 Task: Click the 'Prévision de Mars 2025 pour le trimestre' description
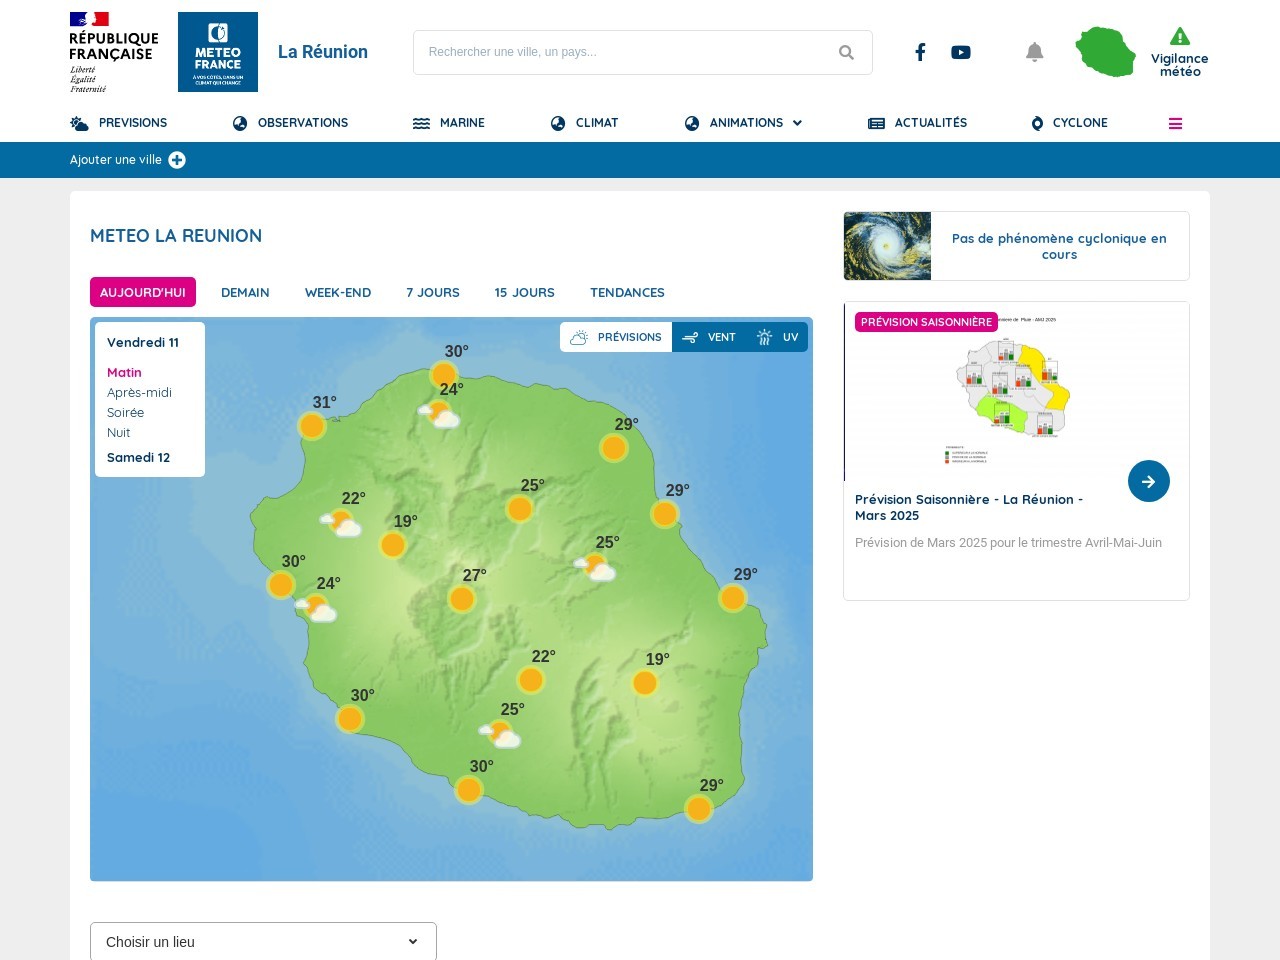(x=1008, y=543)
